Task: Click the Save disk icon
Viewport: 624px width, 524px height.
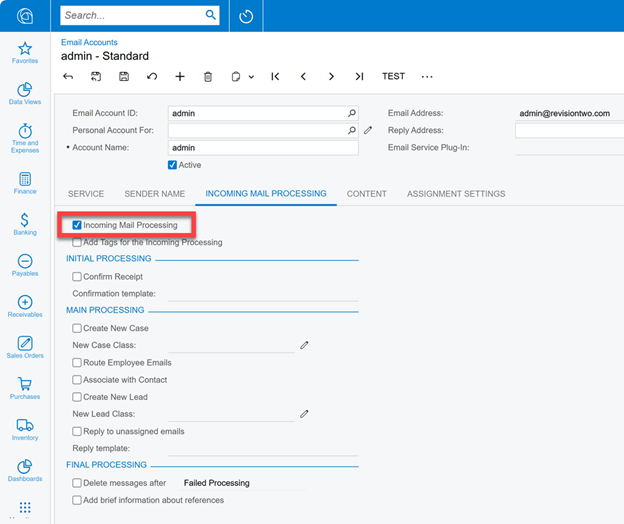Action: 124,76
